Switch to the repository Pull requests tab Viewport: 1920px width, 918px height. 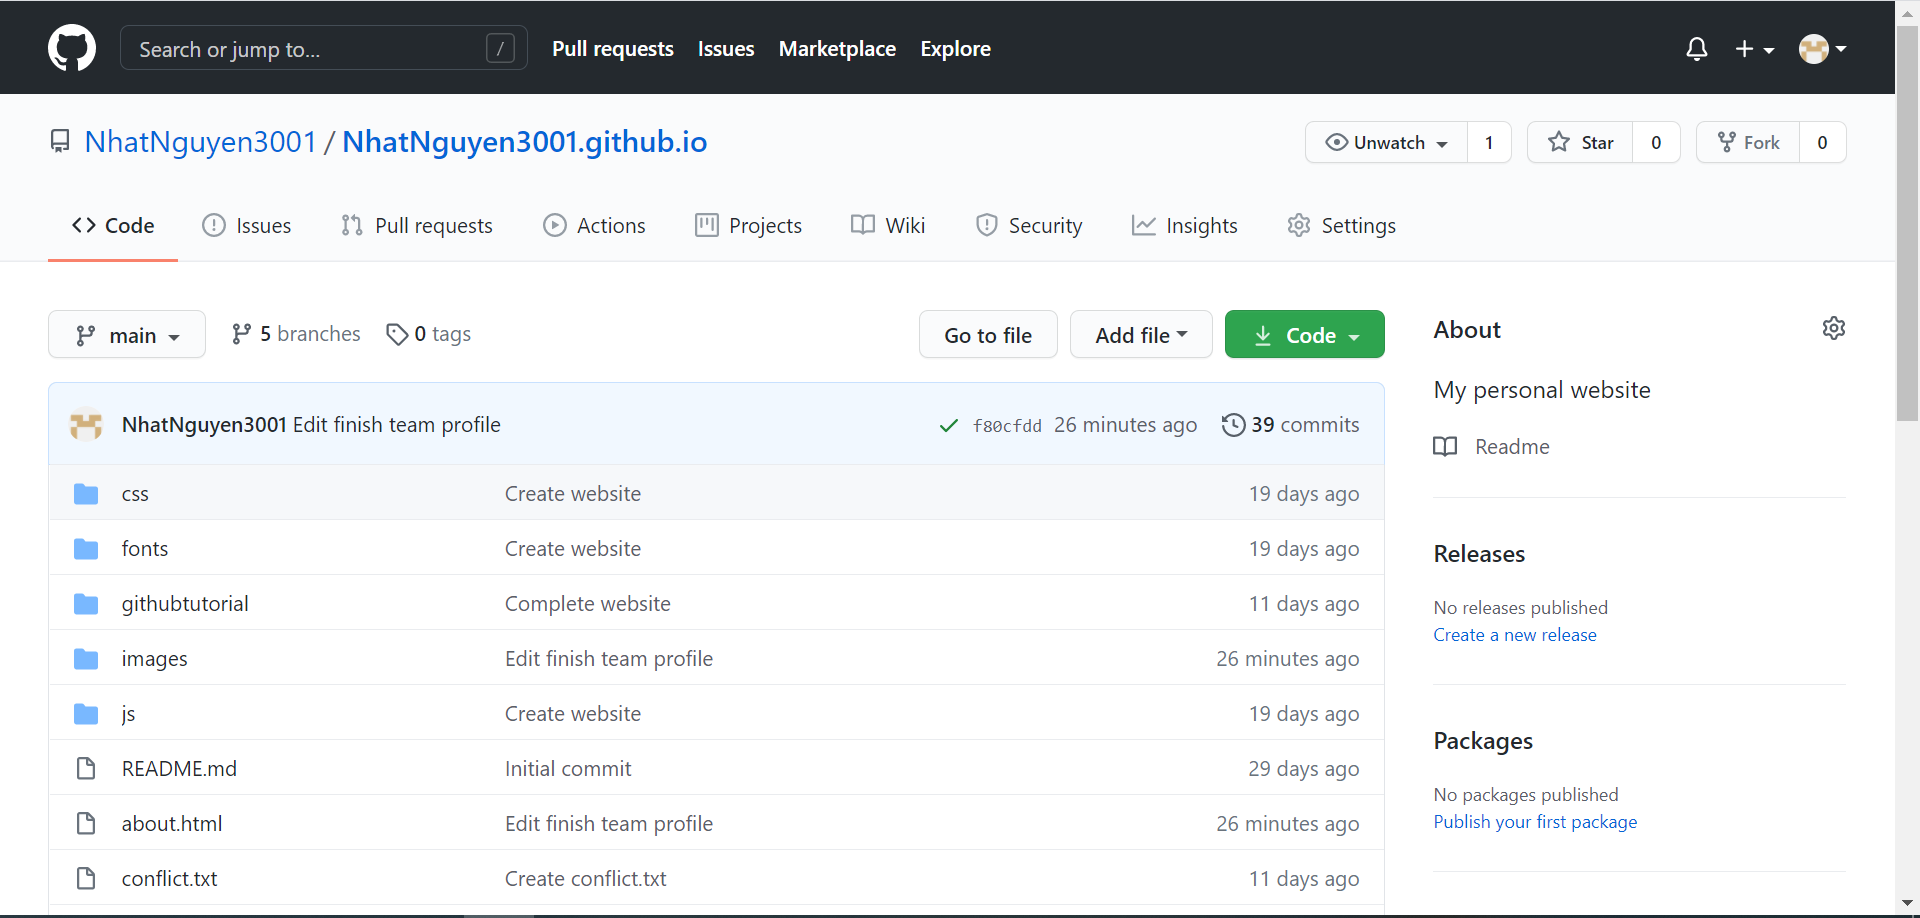click(x=417, y=226)
